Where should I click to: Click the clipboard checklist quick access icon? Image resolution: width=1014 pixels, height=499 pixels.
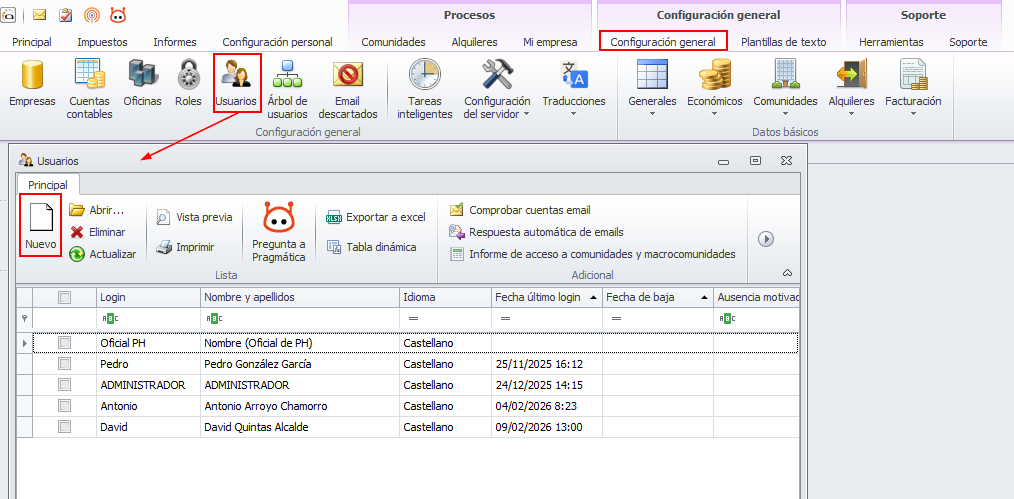[65, 14]
